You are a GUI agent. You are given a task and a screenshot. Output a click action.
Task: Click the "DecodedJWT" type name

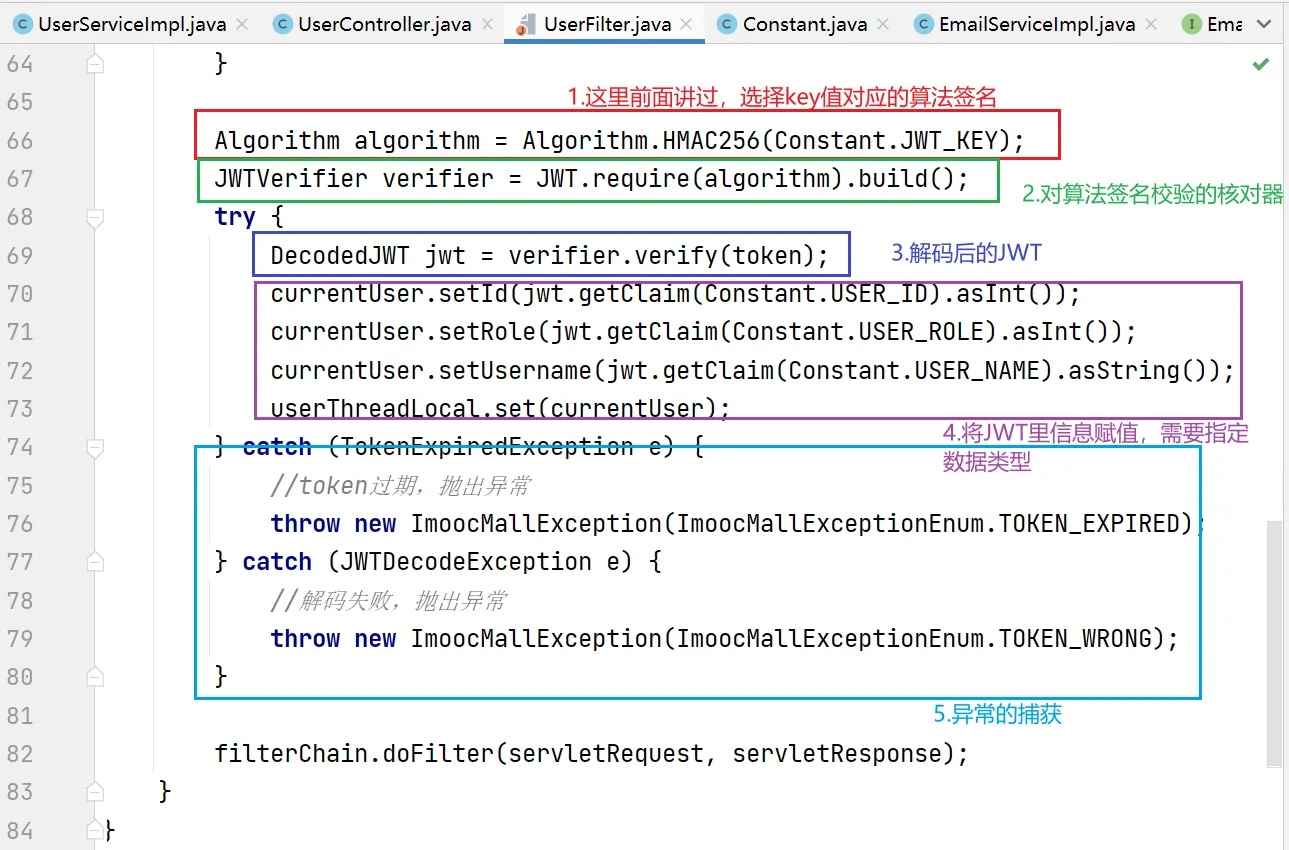pos(340,256)
